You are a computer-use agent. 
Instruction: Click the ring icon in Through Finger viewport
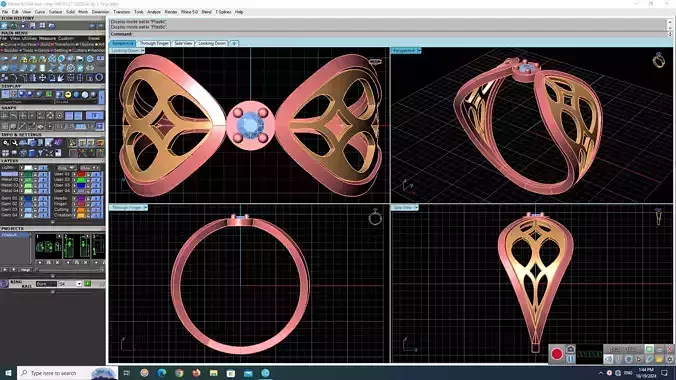tap(375, 217)
